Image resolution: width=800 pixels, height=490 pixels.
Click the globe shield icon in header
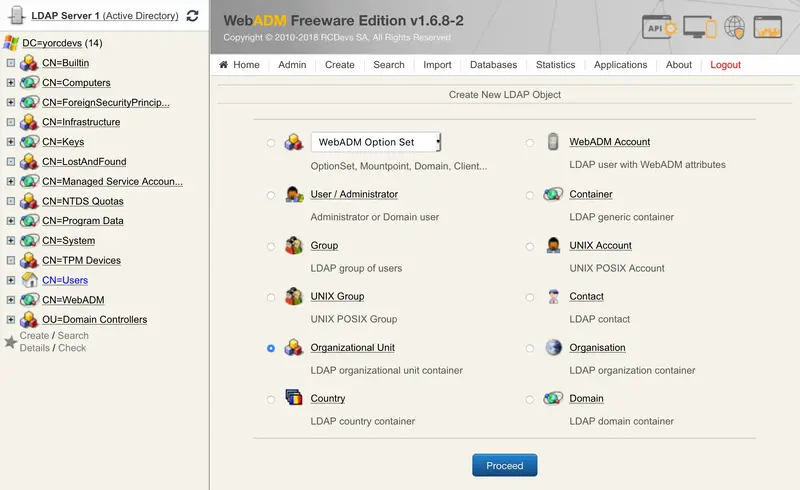pyautogui.click(x=735, y=27)
